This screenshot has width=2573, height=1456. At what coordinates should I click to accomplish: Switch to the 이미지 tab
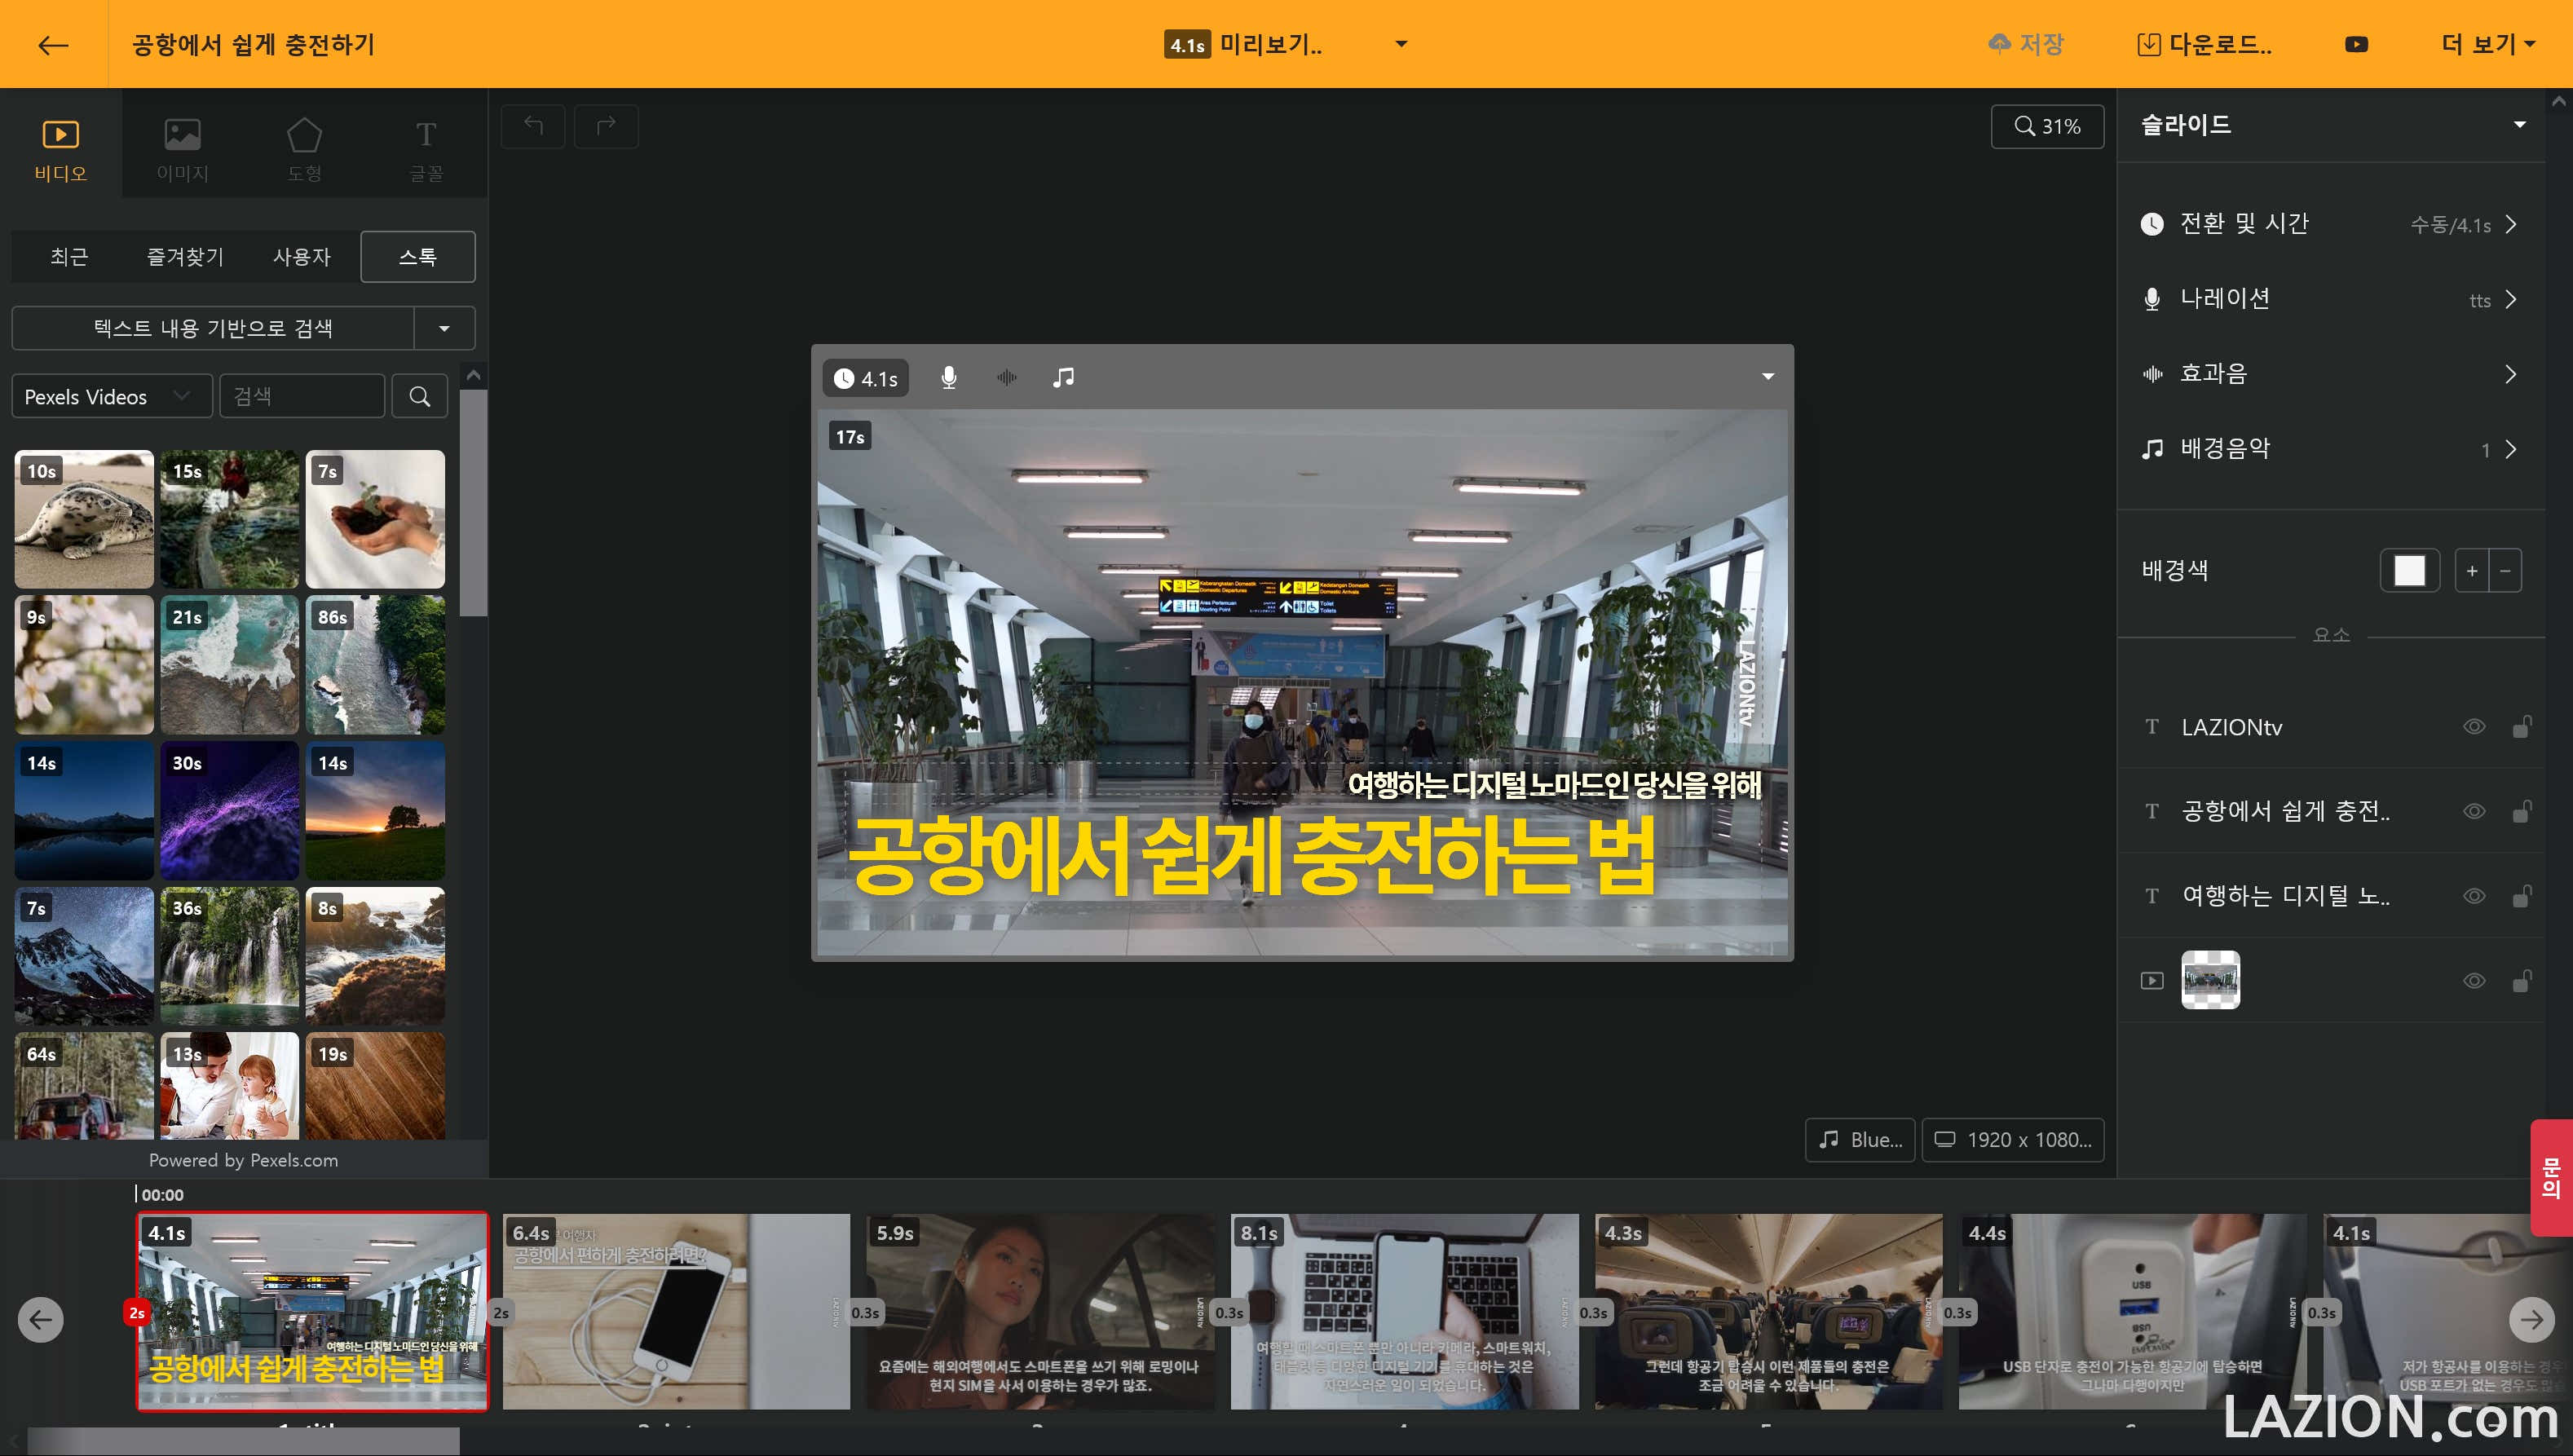[x=182, y=148]
